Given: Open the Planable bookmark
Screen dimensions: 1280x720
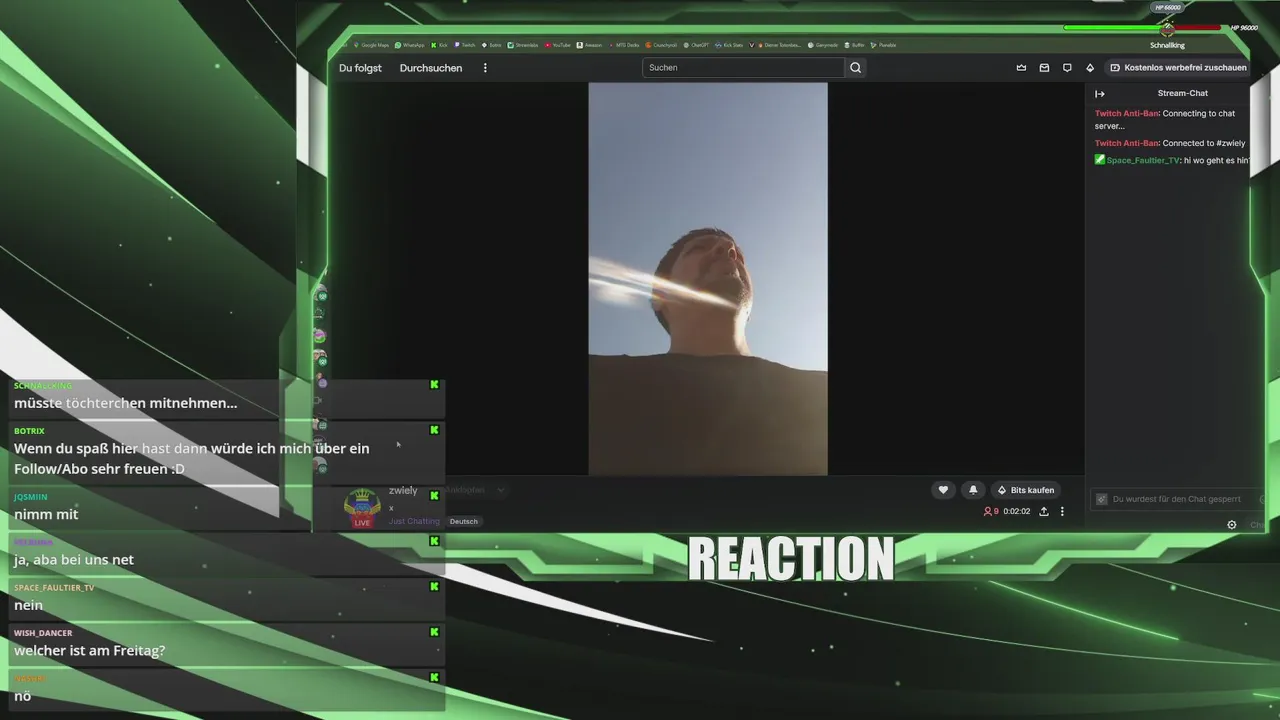Looking at the screenshot, I should 883,45.
